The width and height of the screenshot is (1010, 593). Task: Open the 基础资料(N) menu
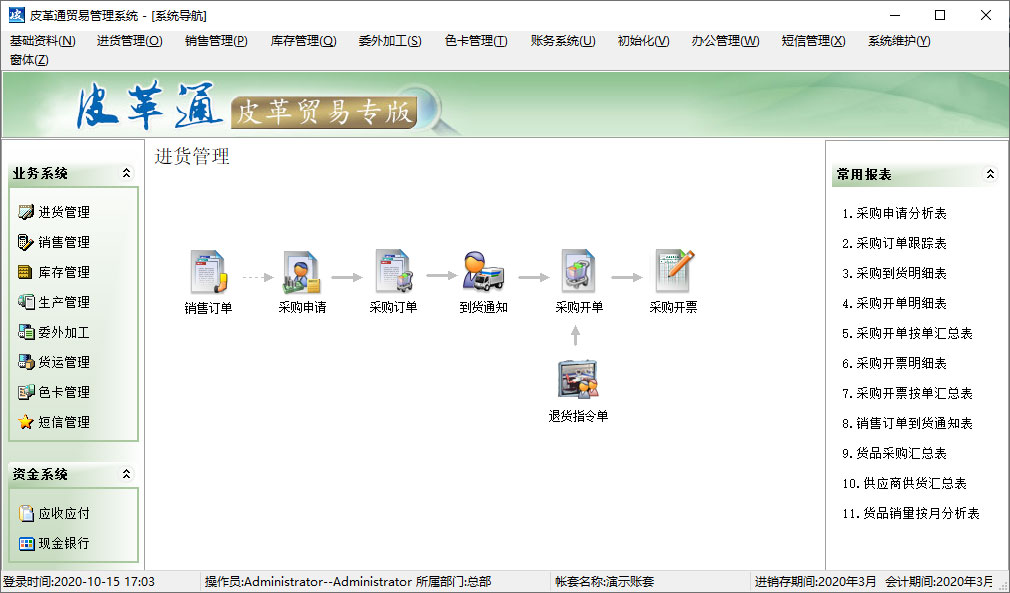pyautogui.click(x=43, y=41)
